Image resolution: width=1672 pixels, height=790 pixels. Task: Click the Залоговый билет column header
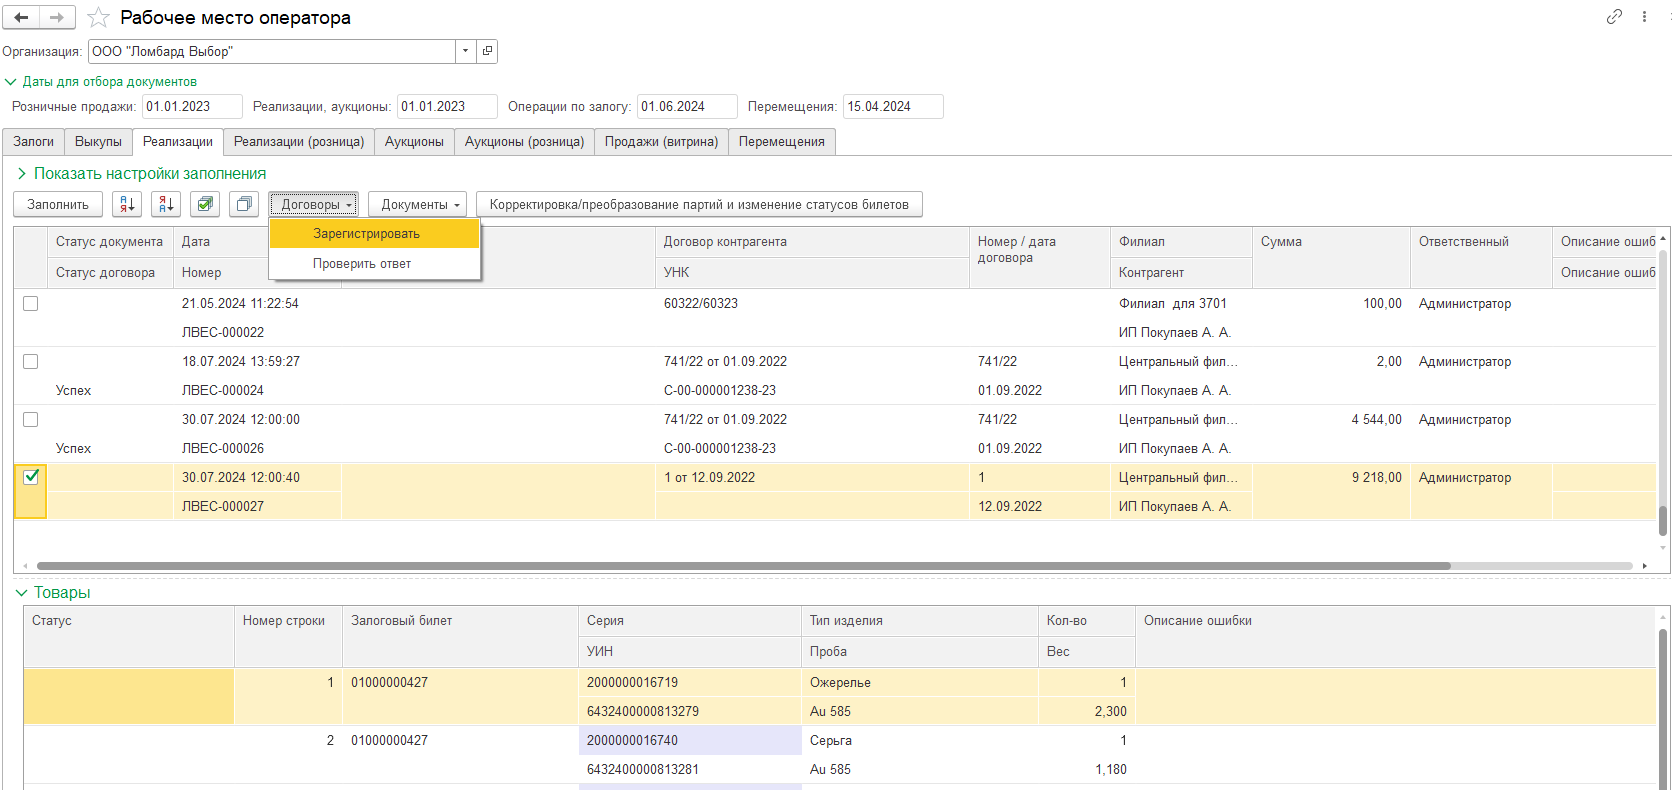pyautogui.click(x=460, y=636)
